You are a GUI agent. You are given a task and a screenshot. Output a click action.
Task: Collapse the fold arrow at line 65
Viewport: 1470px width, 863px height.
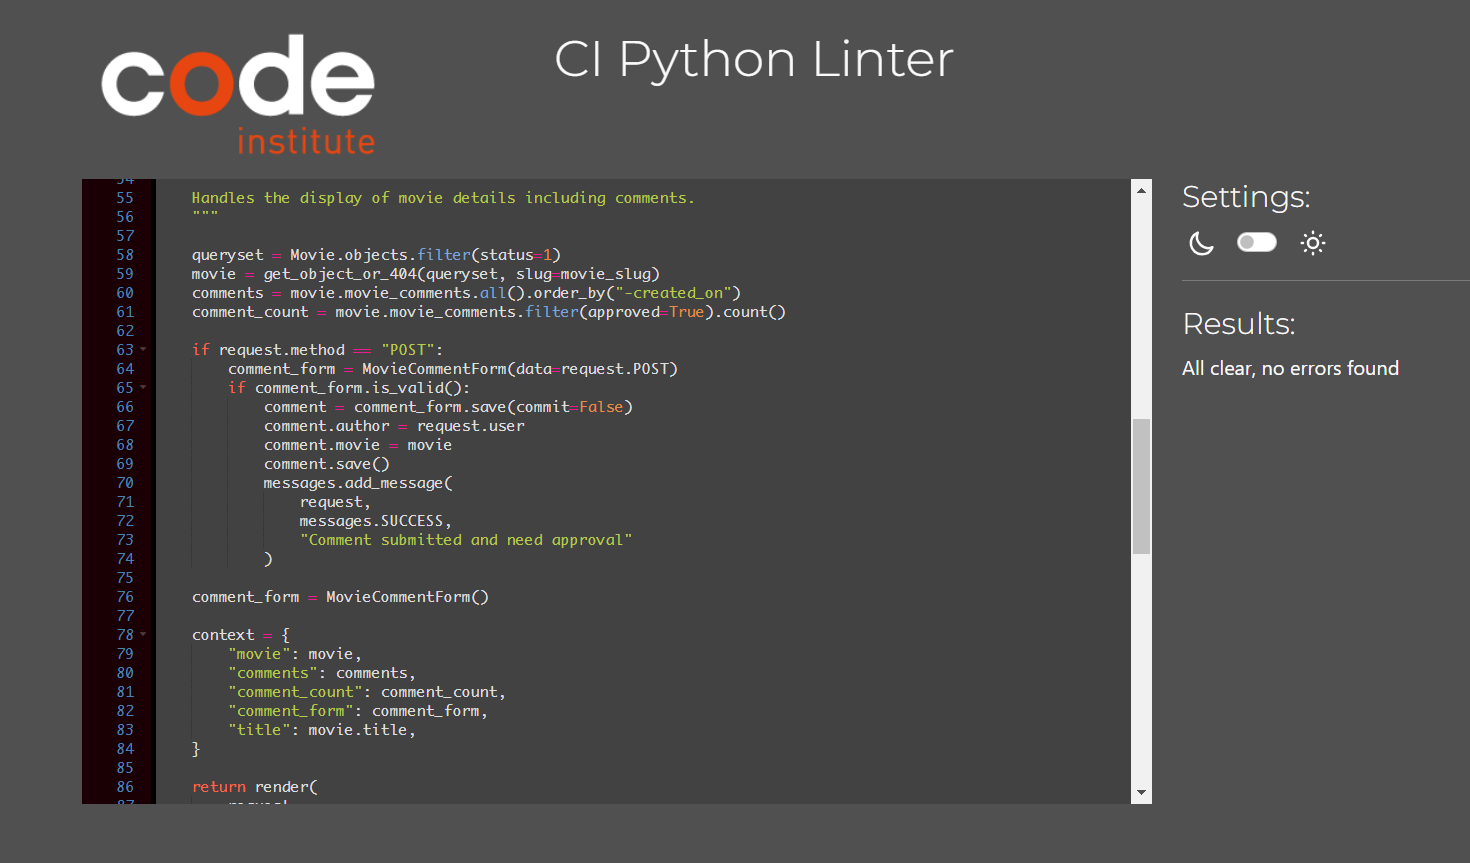pyautogui.click(x=143, y=387)
